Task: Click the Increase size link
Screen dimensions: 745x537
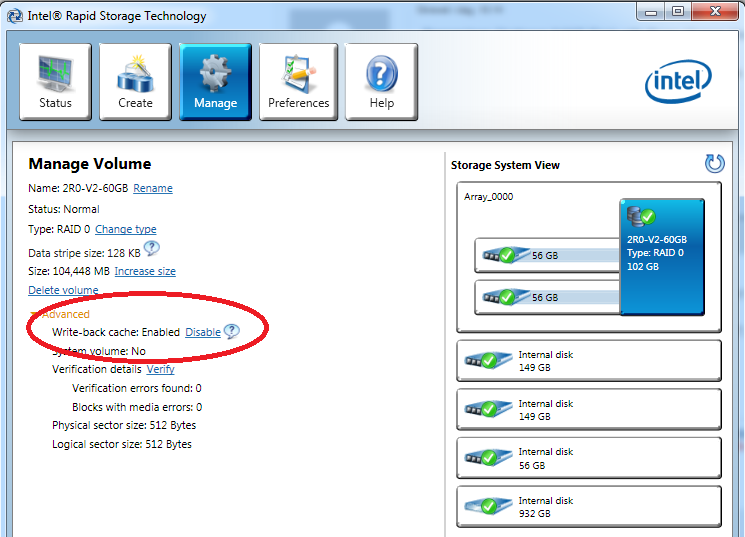Action: click(145, 271)
